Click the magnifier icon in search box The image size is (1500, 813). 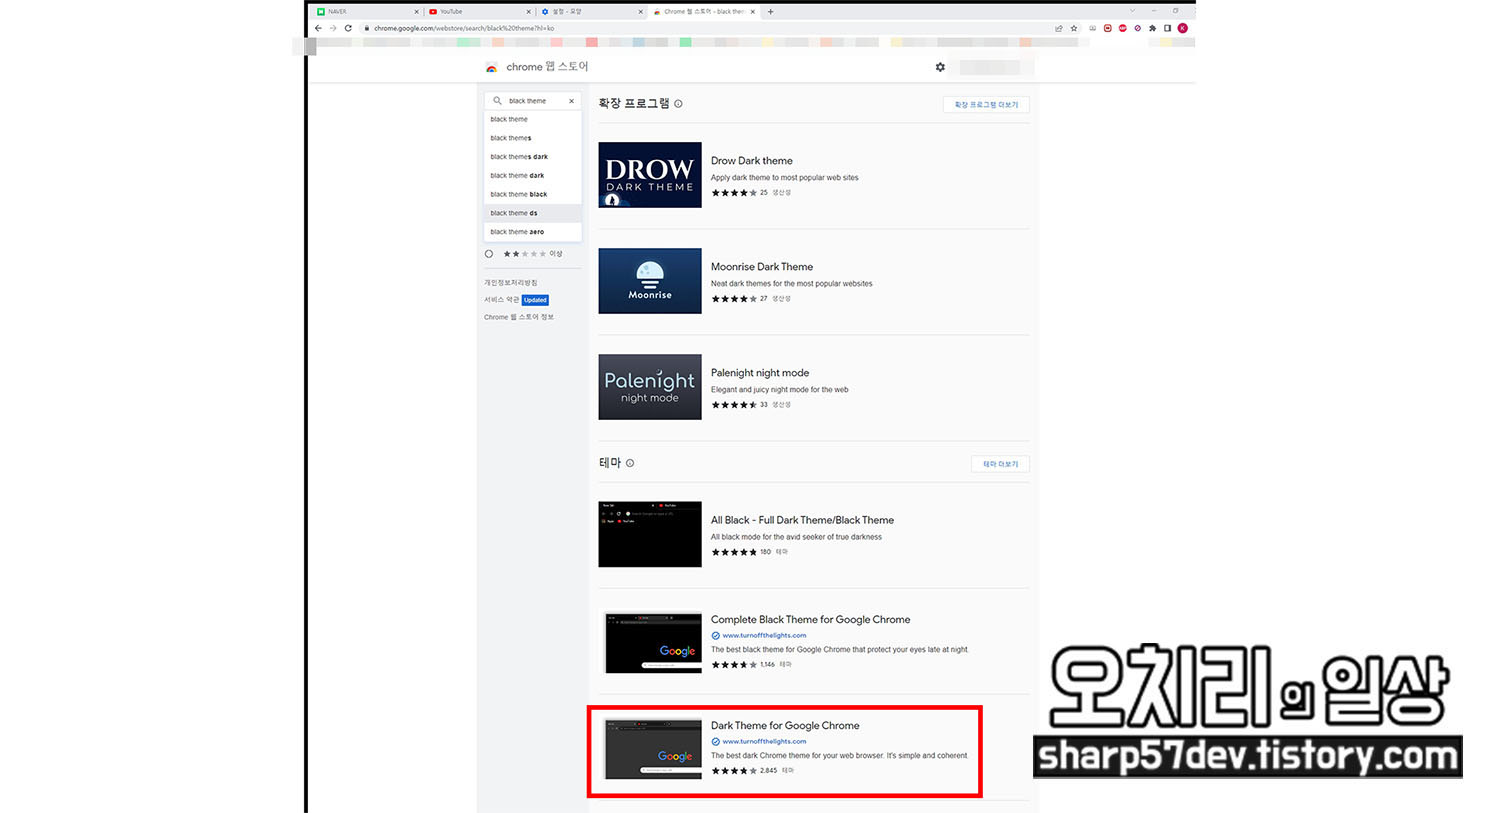497,101
